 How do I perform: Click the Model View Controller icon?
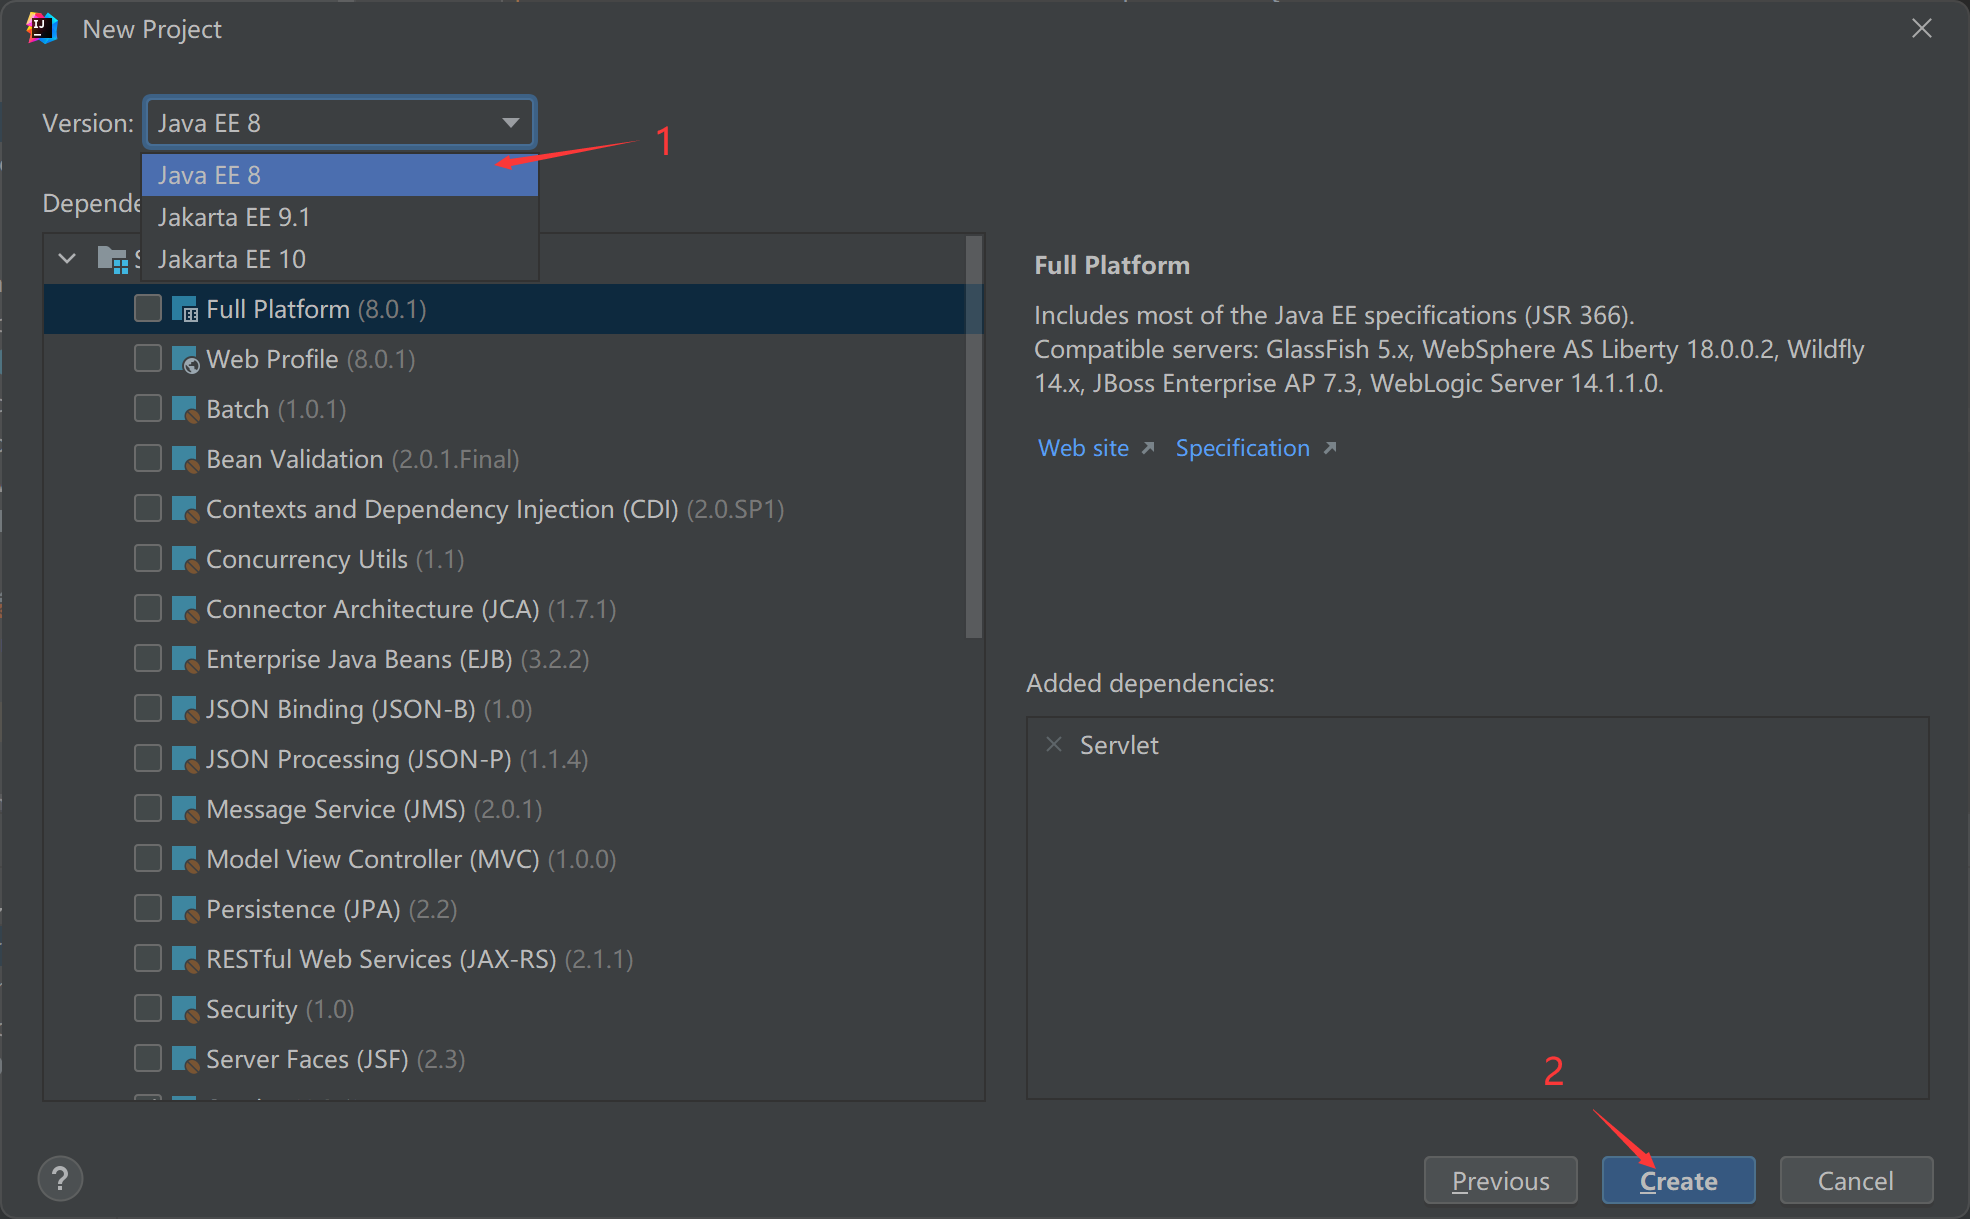(x=185, y=859)
